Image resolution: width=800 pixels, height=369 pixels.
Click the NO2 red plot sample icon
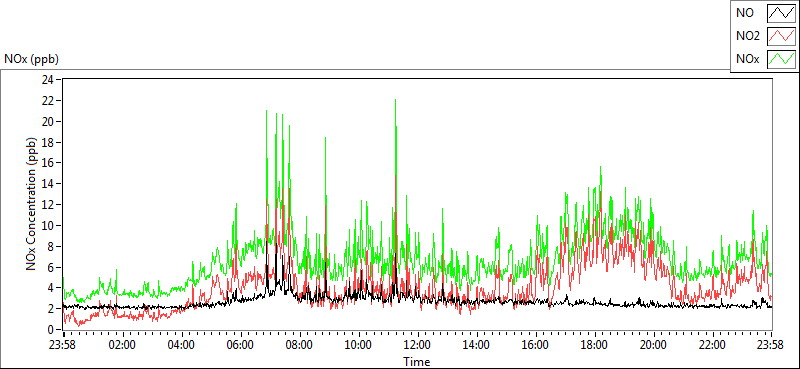coord(782,36)
